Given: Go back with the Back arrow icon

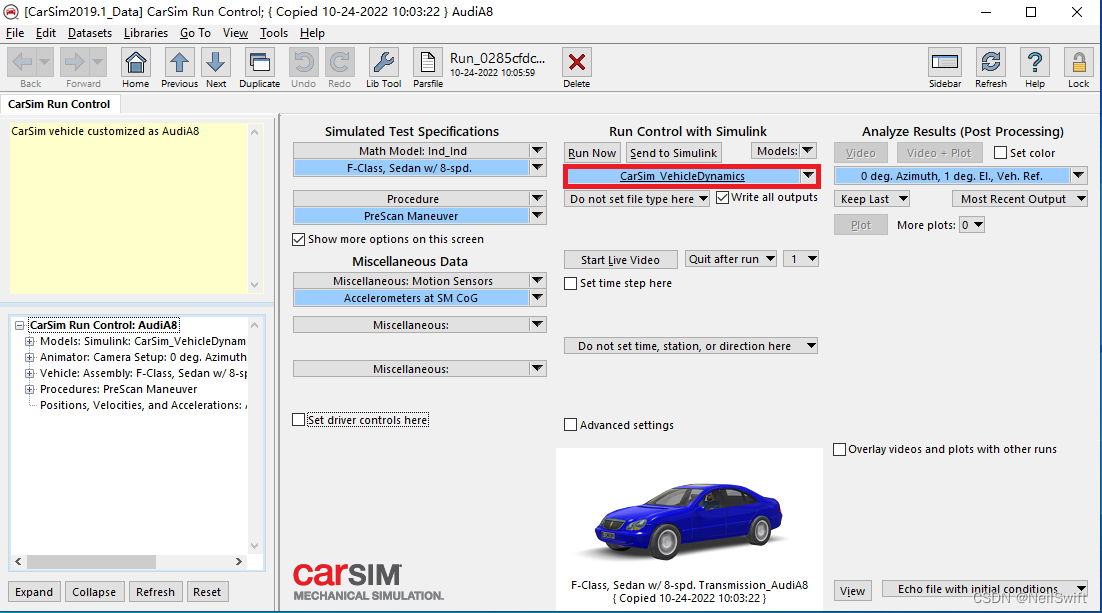Looking at the screenshot, I should pos(22,63).
